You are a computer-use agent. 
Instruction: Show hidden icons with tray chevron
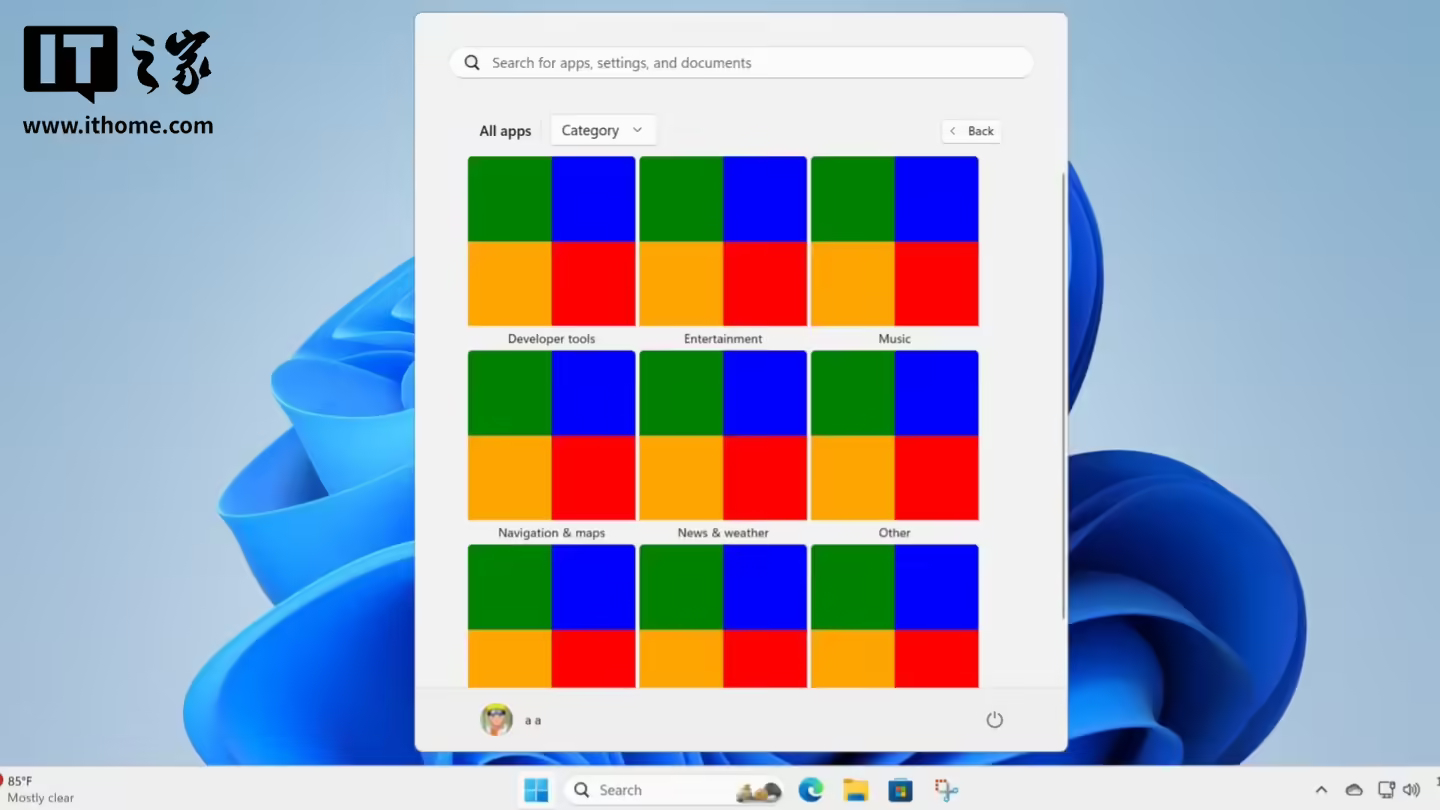pyautogui.click(x=1321, y=790)
